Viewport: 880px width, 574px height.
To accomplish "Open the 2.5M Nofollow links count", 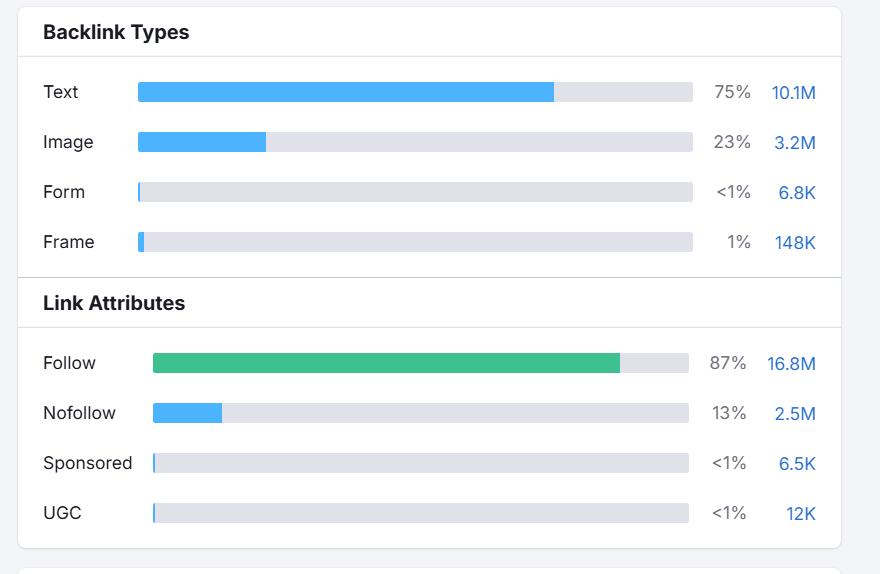I will click(794, 414).
